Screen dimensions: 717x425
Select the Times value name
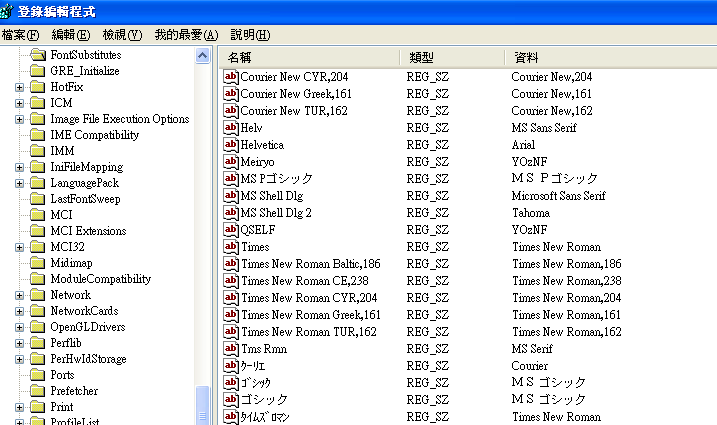[255, 247]
